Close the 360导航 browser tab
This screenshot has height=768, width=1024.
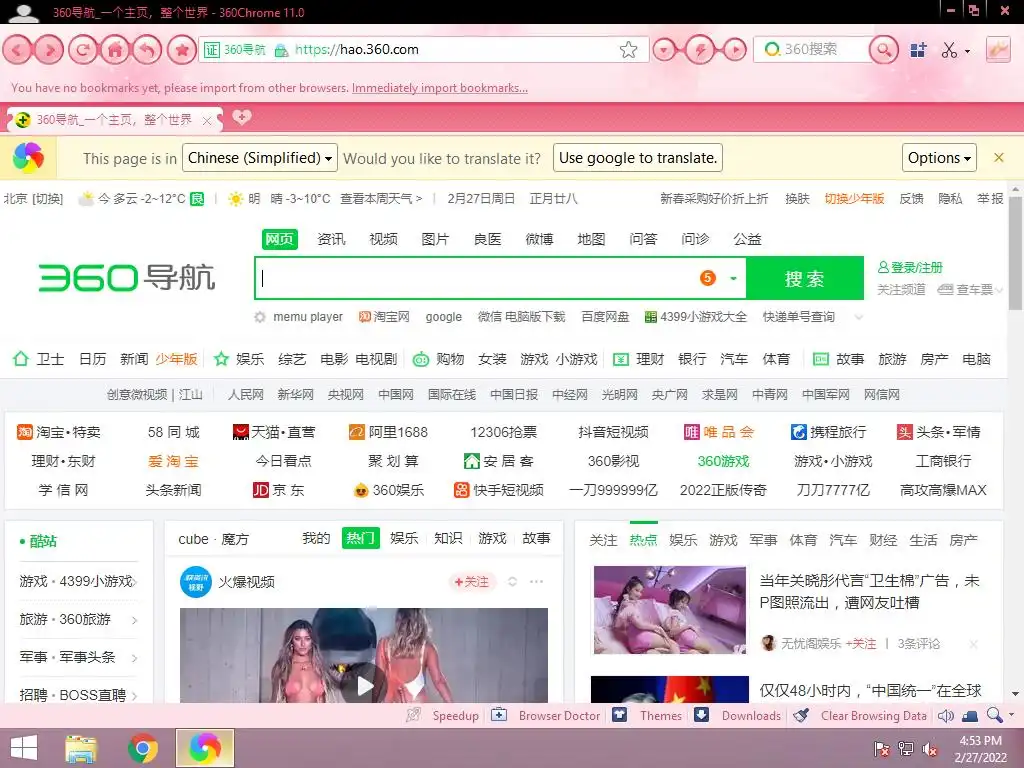click(x=206, y=121)
